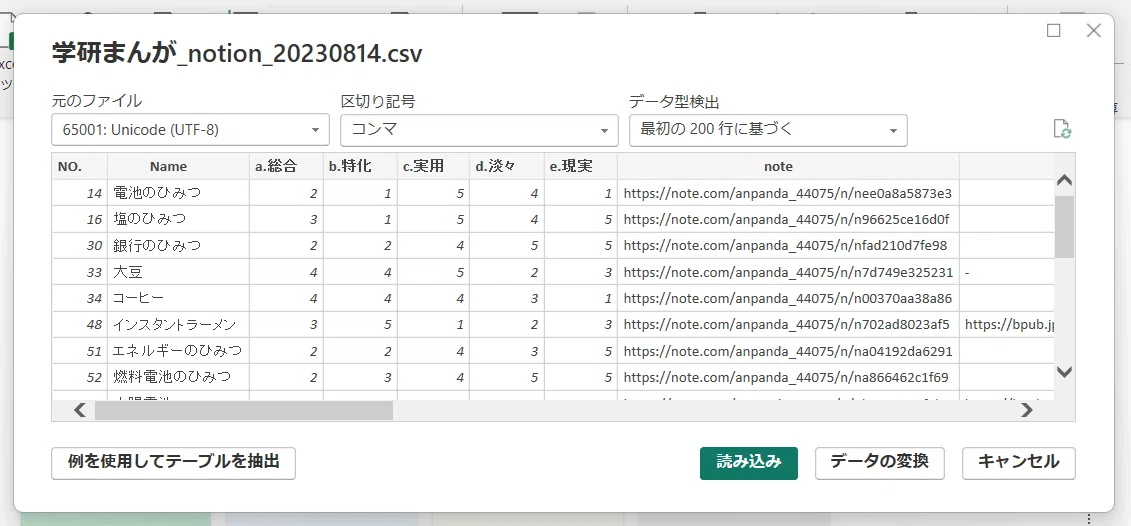Click the horizontal scrollbar left arrow
1131x526 pixels.
click(80, 410)
